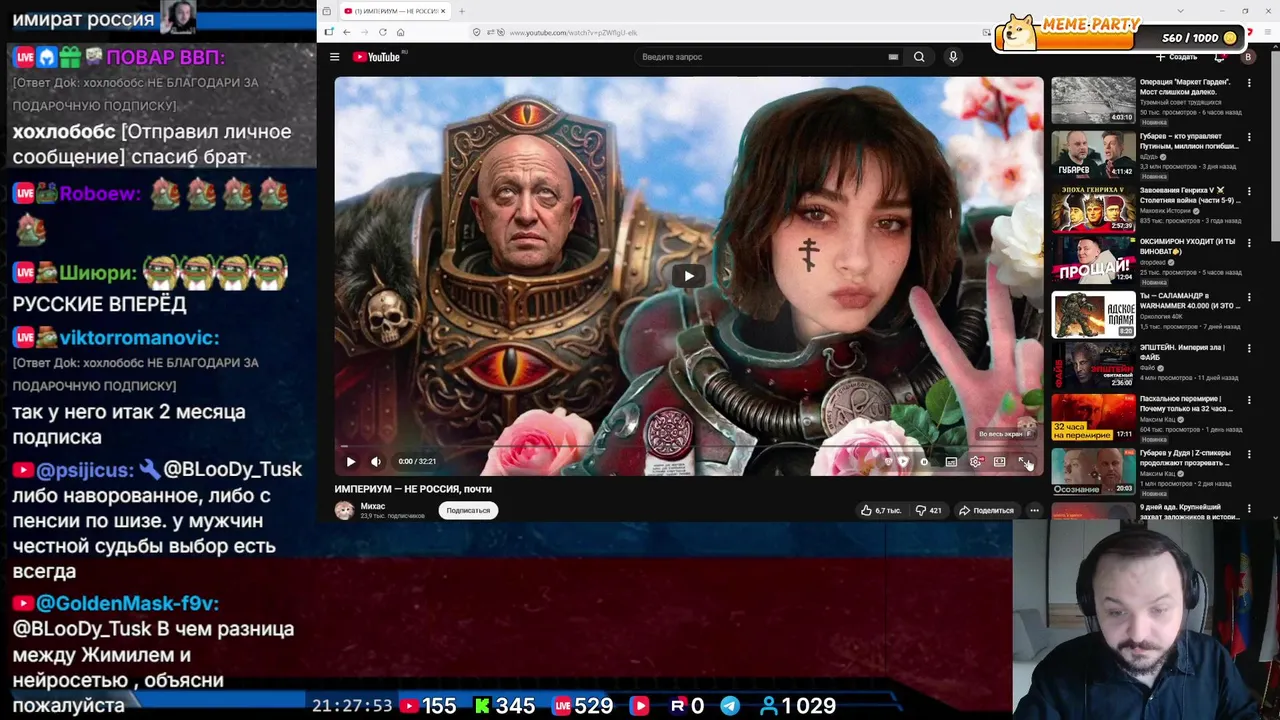Seek on the video progress bar
This screenshot has height=720, width=1280.
[688, 447]
